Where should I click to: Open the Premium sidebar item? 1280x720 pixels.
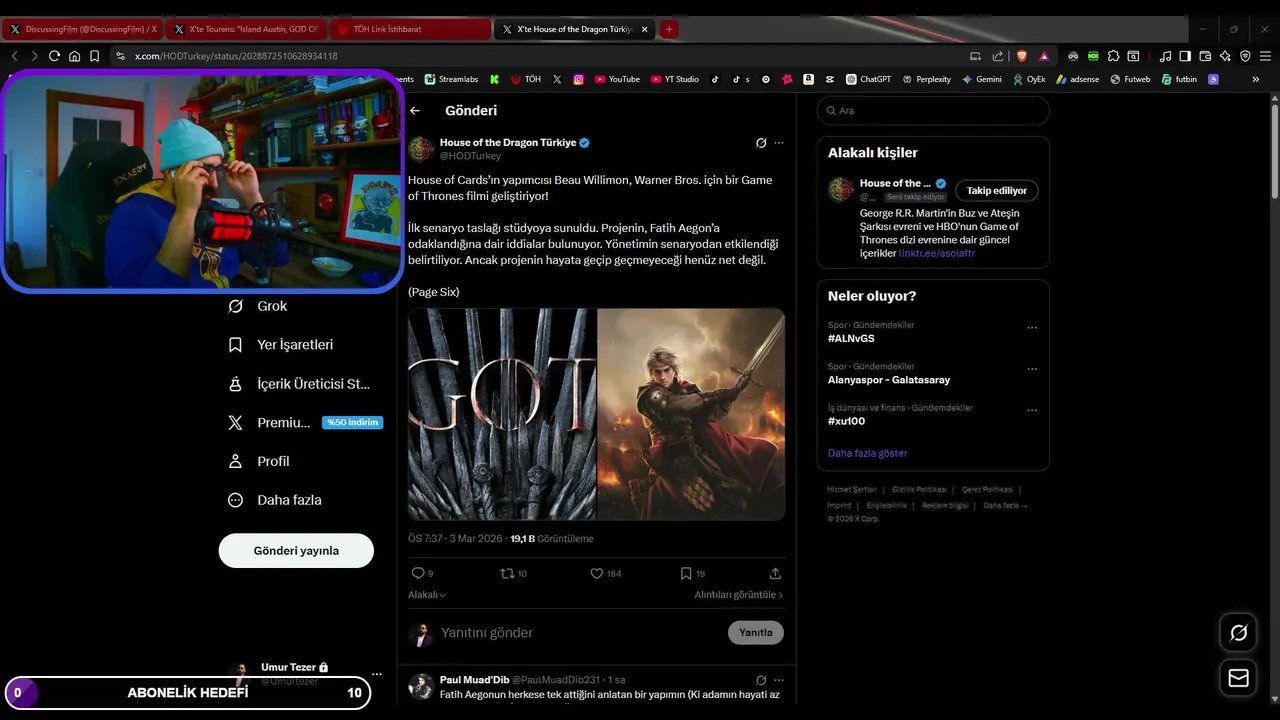click(304, 423)
